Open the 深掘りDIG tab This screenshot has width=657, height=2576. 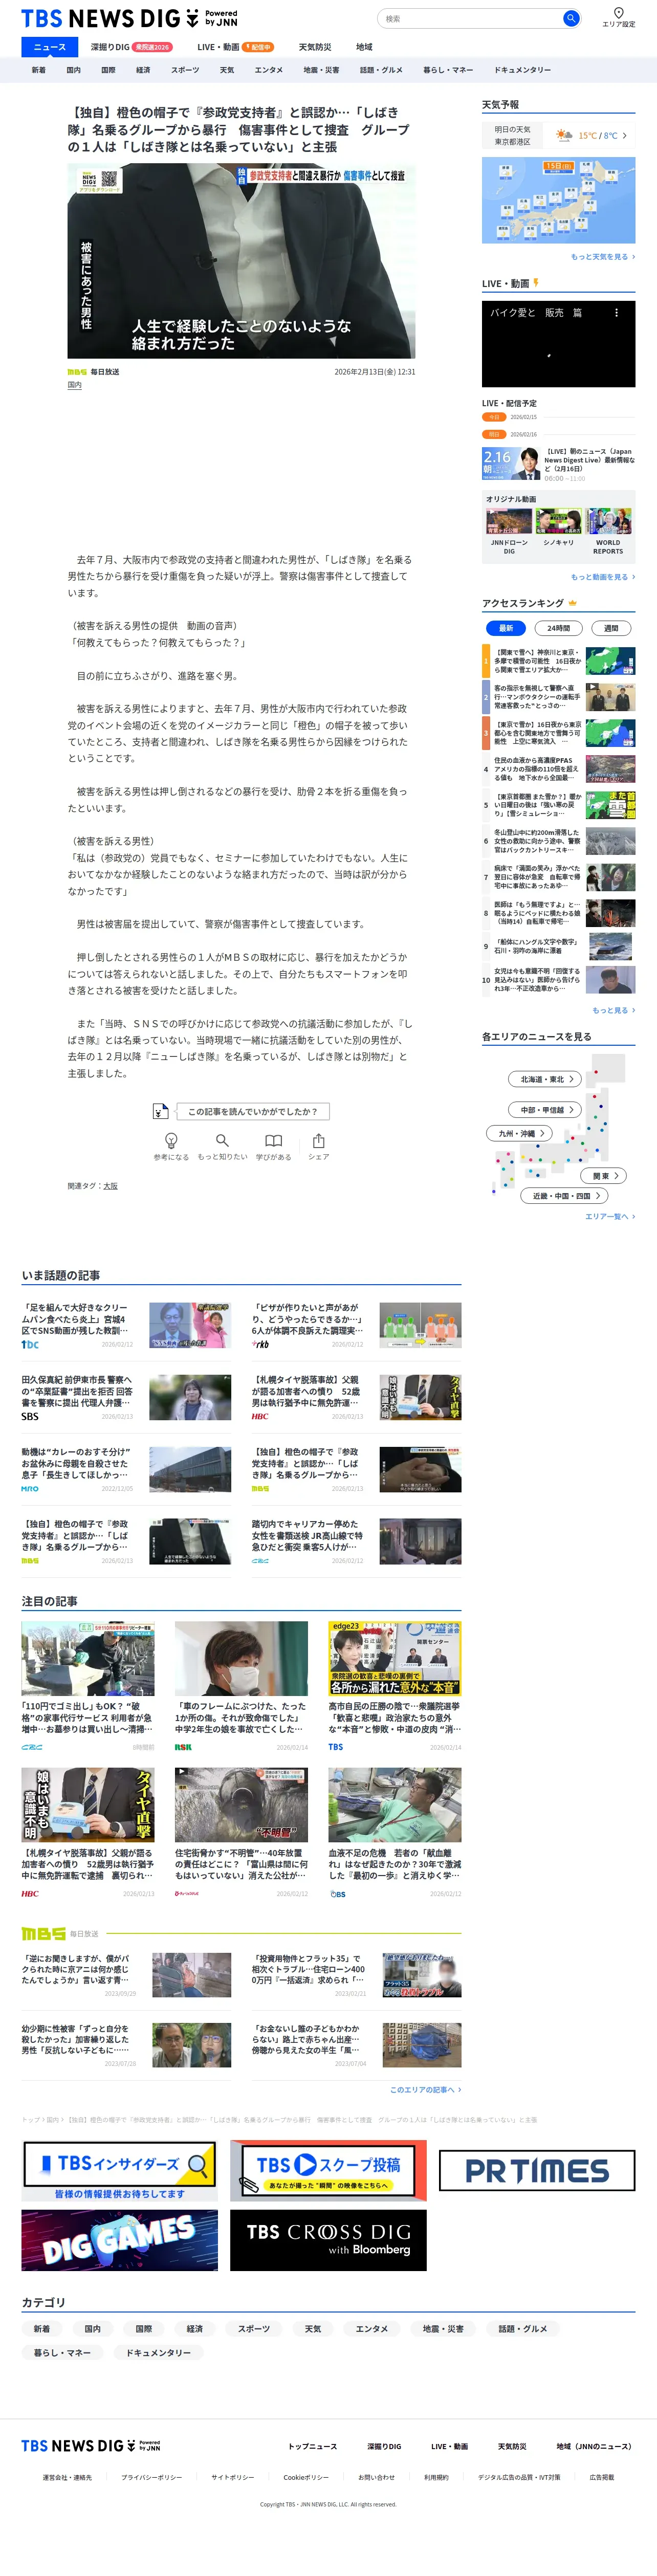pos(131,47)
